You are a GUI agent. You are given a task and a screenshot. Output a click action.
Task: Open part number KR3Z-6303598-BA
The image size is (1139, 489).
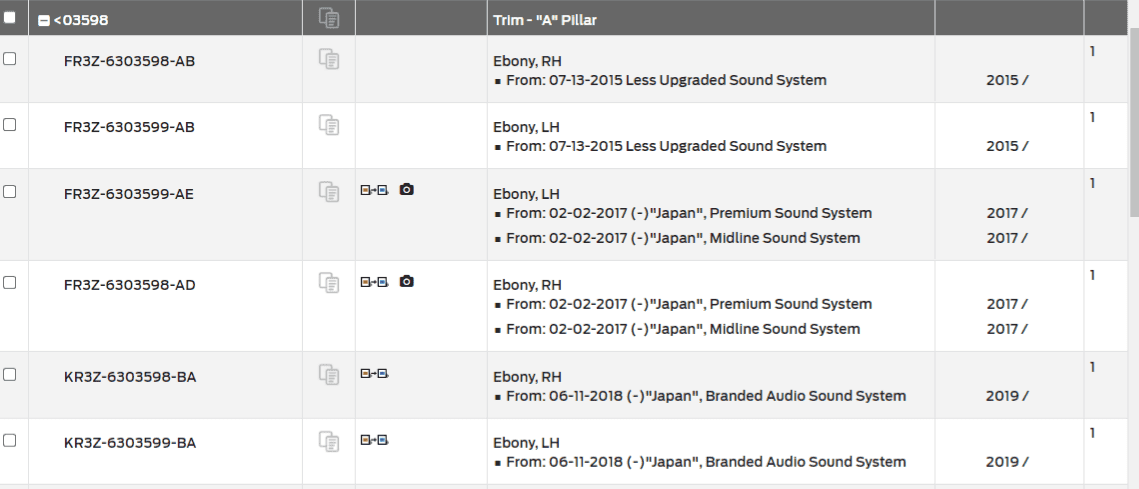[x=130, y=377]
